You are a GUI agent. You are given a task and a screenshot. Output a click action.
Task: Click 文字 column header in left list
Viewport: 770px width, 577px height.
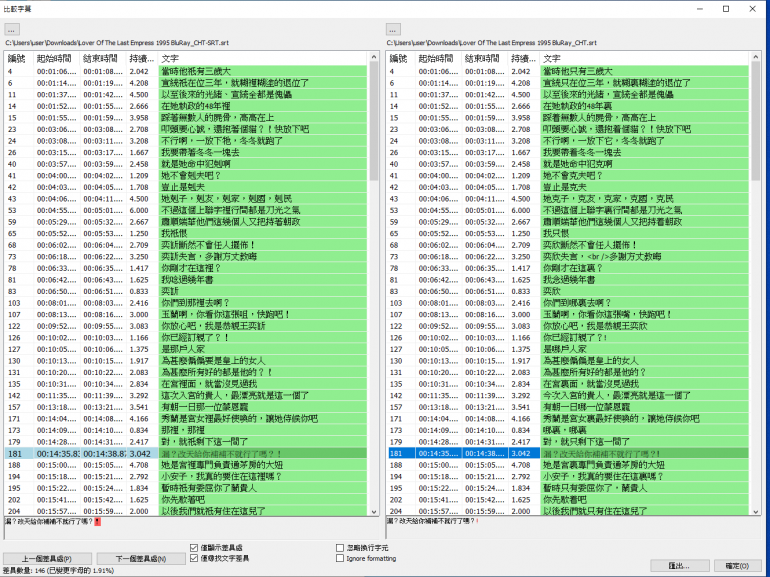[263, 58]
